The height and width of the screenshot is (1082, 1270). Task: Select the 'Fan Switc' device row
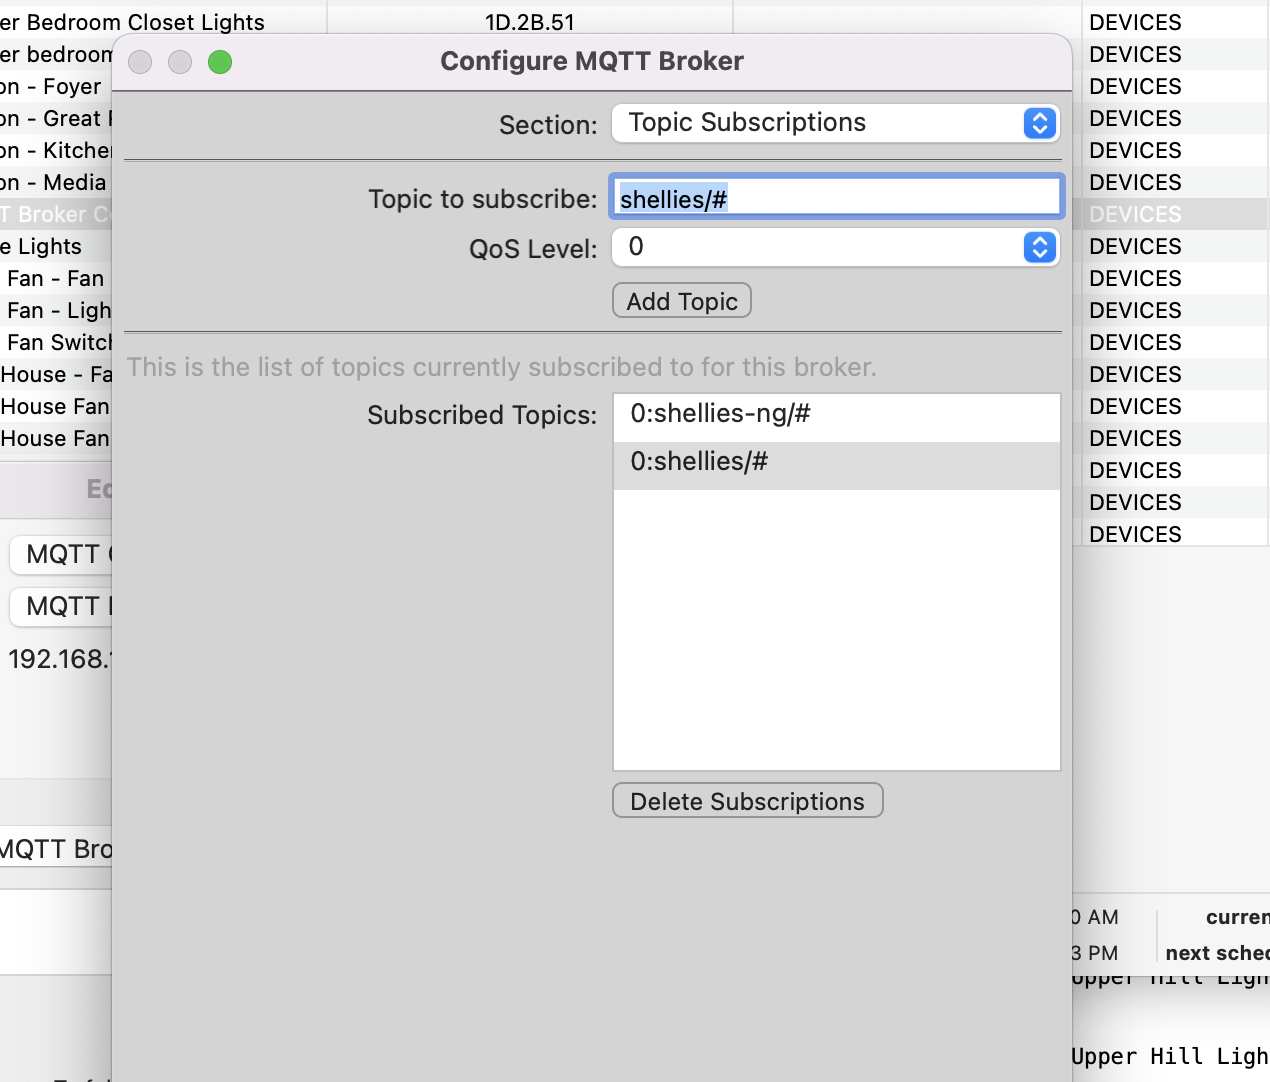tap(56, 342)
